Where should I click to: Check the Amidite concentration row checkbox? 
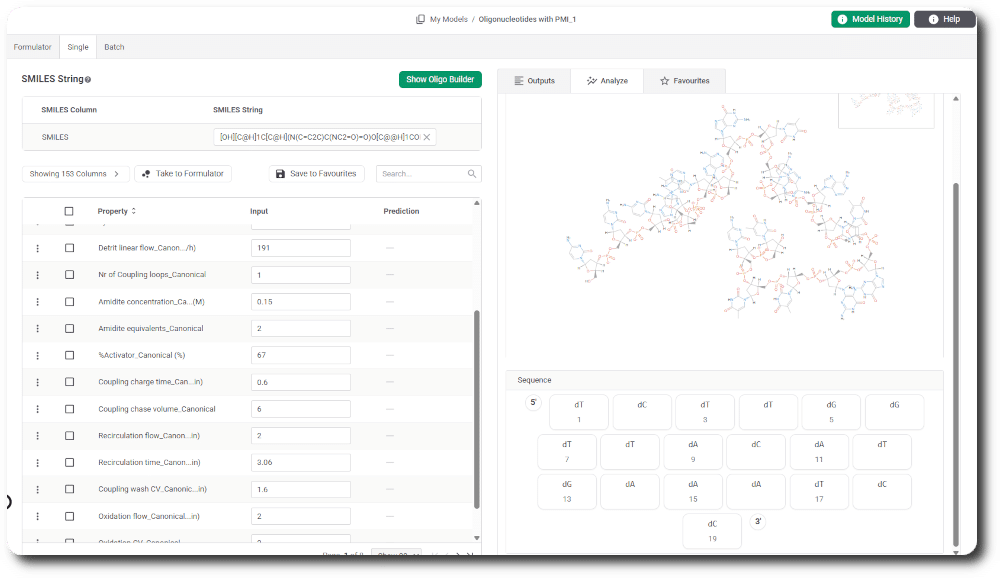(69, 301)
